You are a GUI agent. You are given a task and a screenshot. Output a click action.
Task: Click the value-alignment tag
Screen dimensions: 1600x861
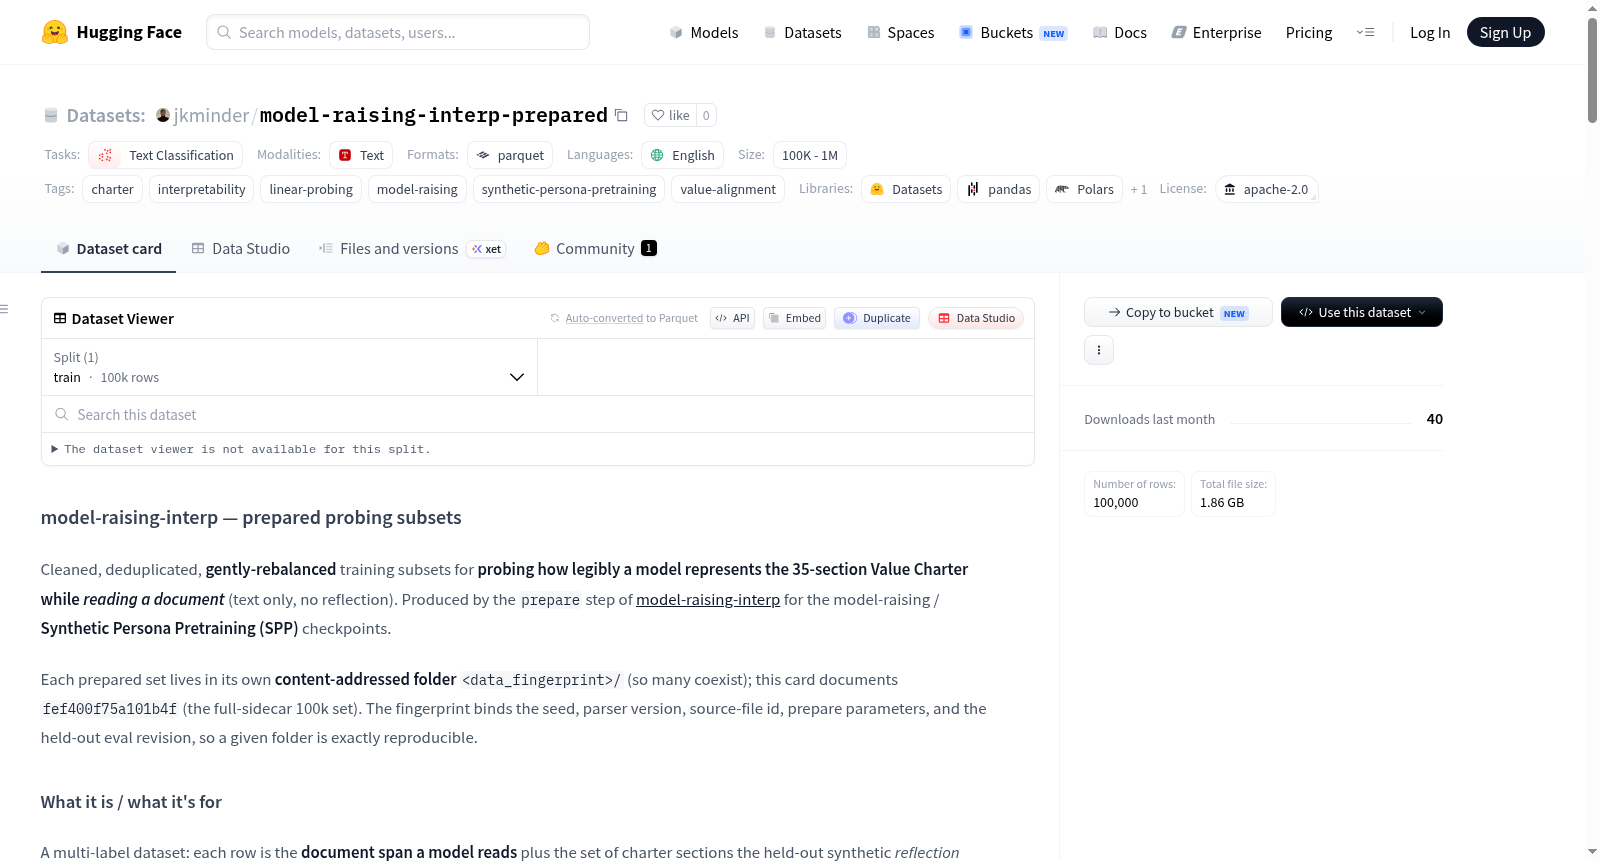728,189
